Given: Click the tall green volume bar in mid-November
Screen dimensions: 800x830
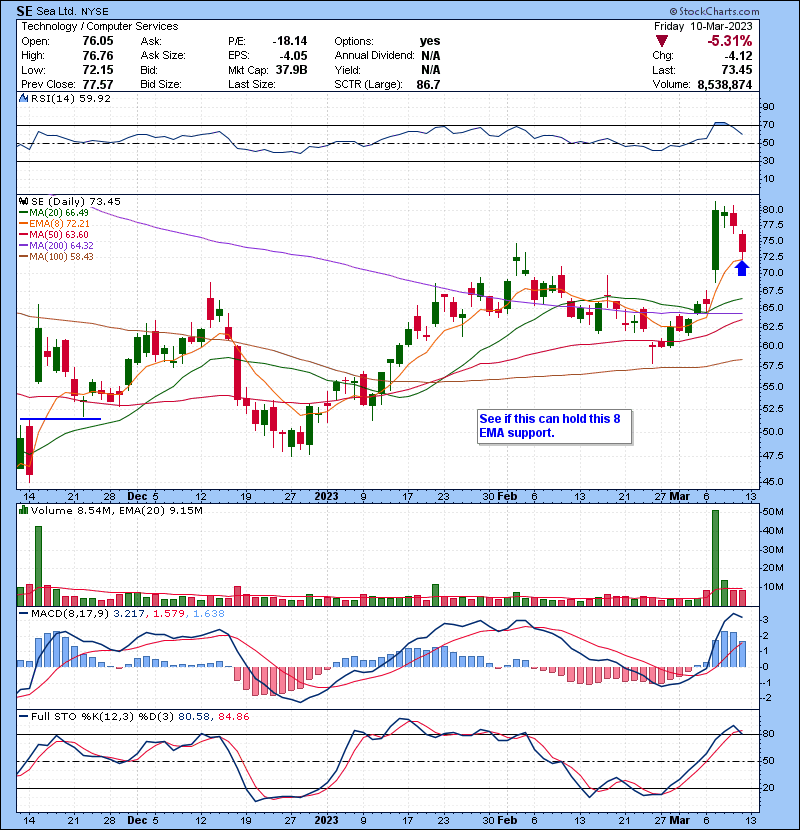Looking at the screenshot, I should [38, 566].
